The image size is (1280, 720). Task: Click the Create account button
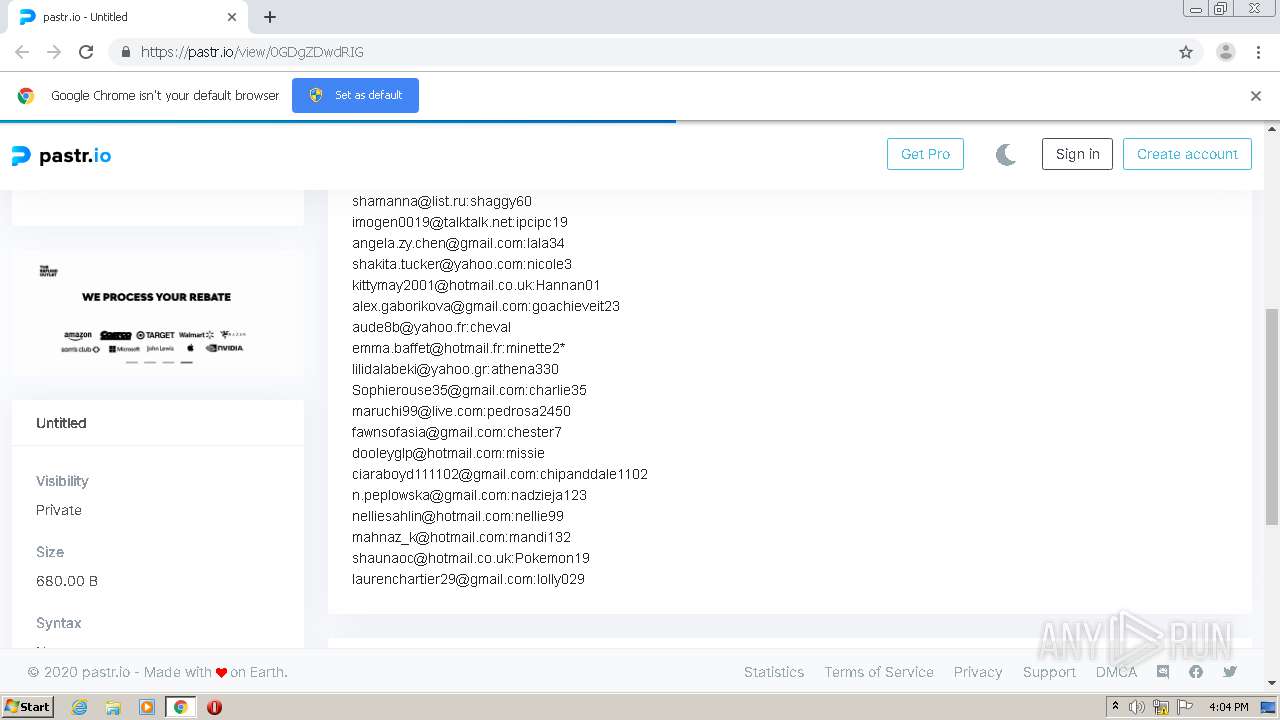1187,154
